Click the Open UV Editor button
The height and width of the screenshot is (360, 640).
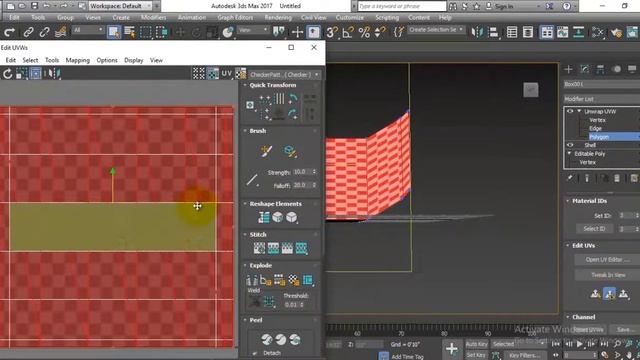tap(607, 260)
